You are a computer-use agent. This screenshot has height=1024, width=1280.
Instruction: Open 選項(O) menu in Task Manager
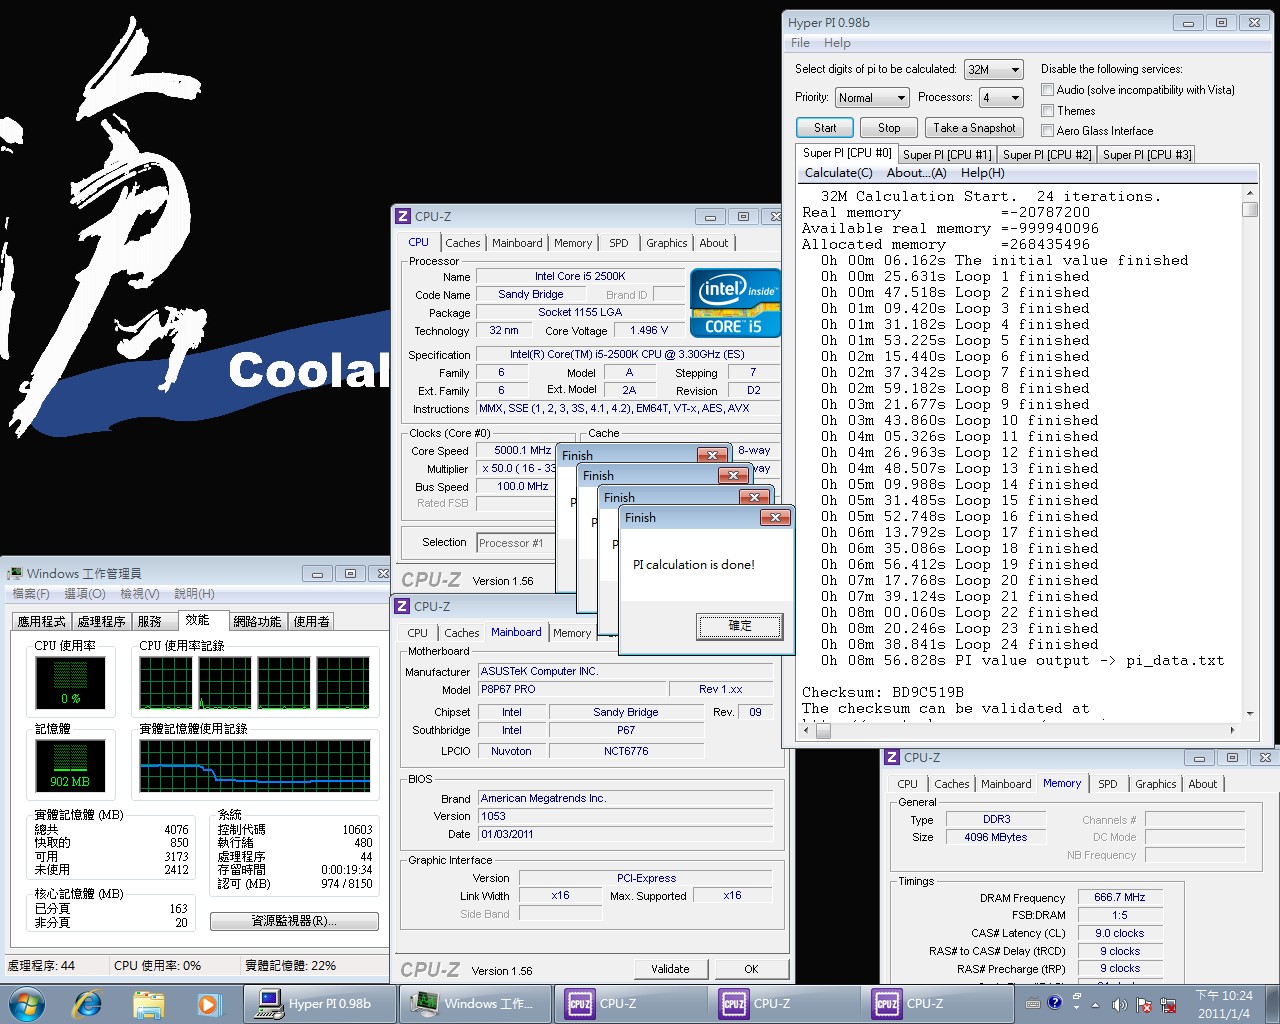tap(85, 594)
